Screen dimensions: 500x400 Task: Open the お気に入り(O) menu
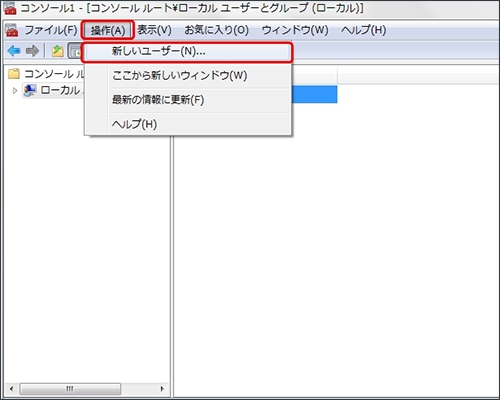coord(216,30)
